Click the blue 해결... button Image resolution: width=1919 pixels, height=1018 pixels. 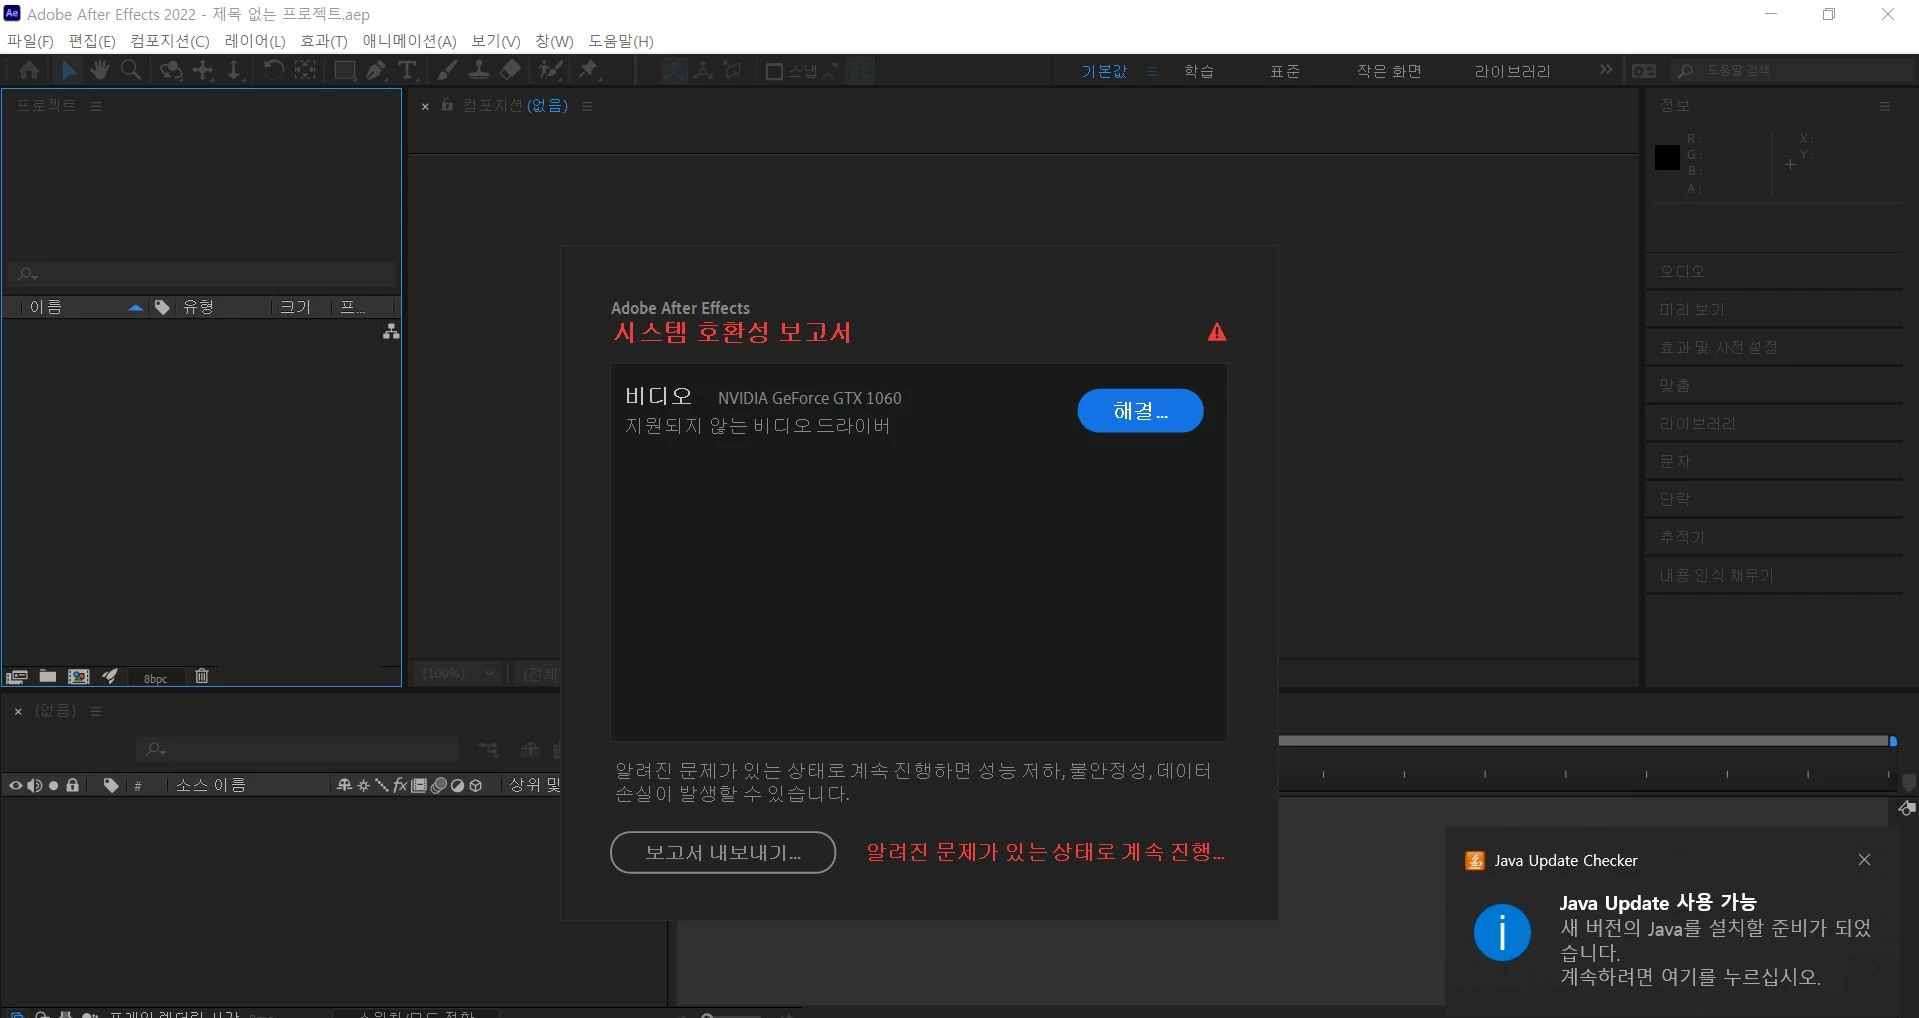1140,411
